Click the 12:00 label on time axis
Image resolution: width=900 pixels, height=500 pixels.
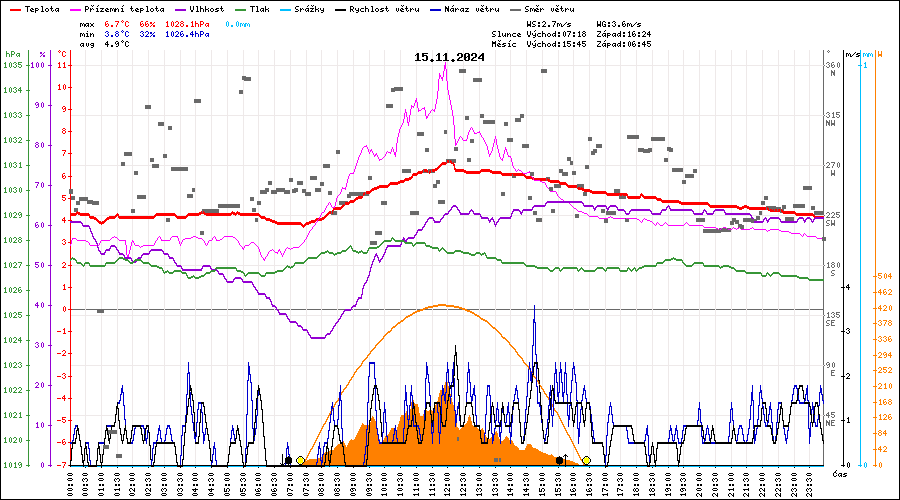(x=448, y=481)
